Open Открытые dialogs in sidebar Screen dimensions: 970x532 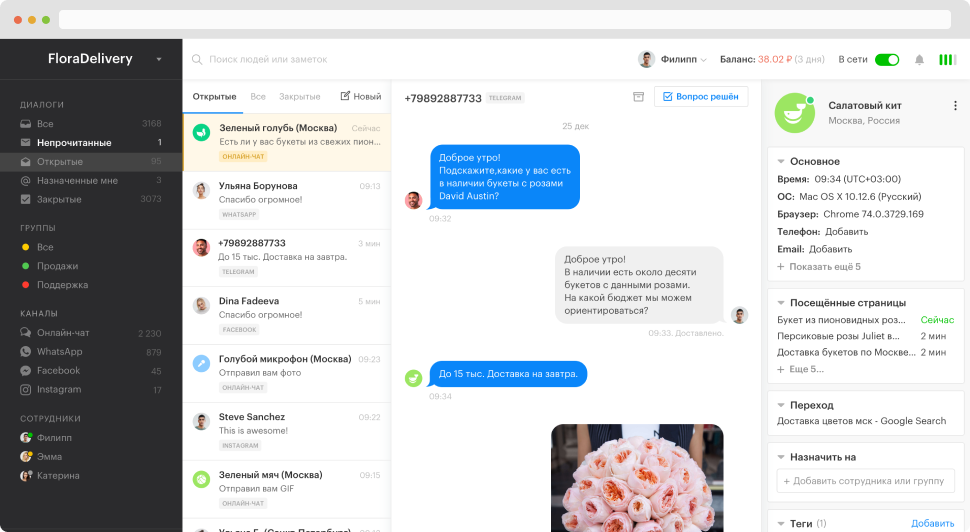click(x=91, y=161)
